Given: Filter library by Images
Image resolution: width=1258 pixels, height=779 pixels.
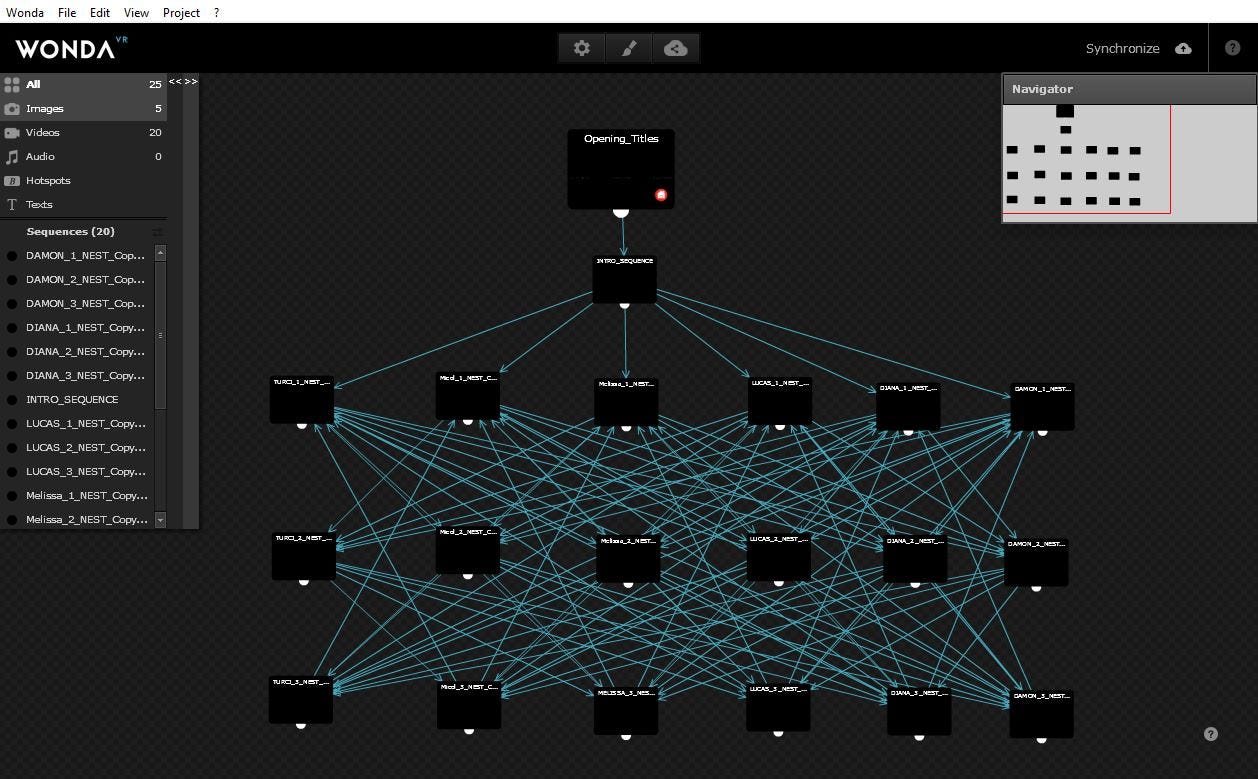Looking at the screenshot, I should pos(83,108).
